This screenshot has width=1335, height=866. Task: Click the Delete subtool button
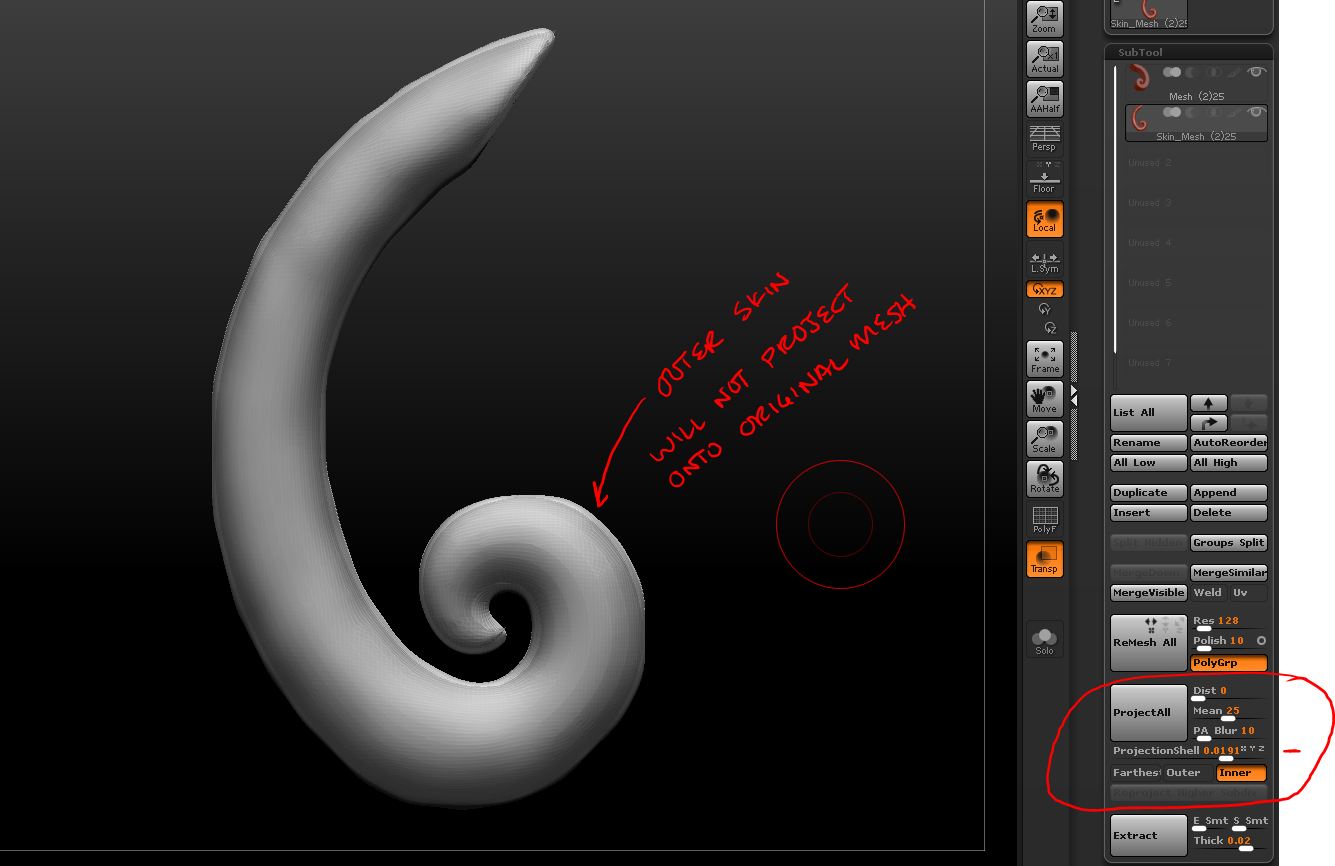click(1229, 513)
